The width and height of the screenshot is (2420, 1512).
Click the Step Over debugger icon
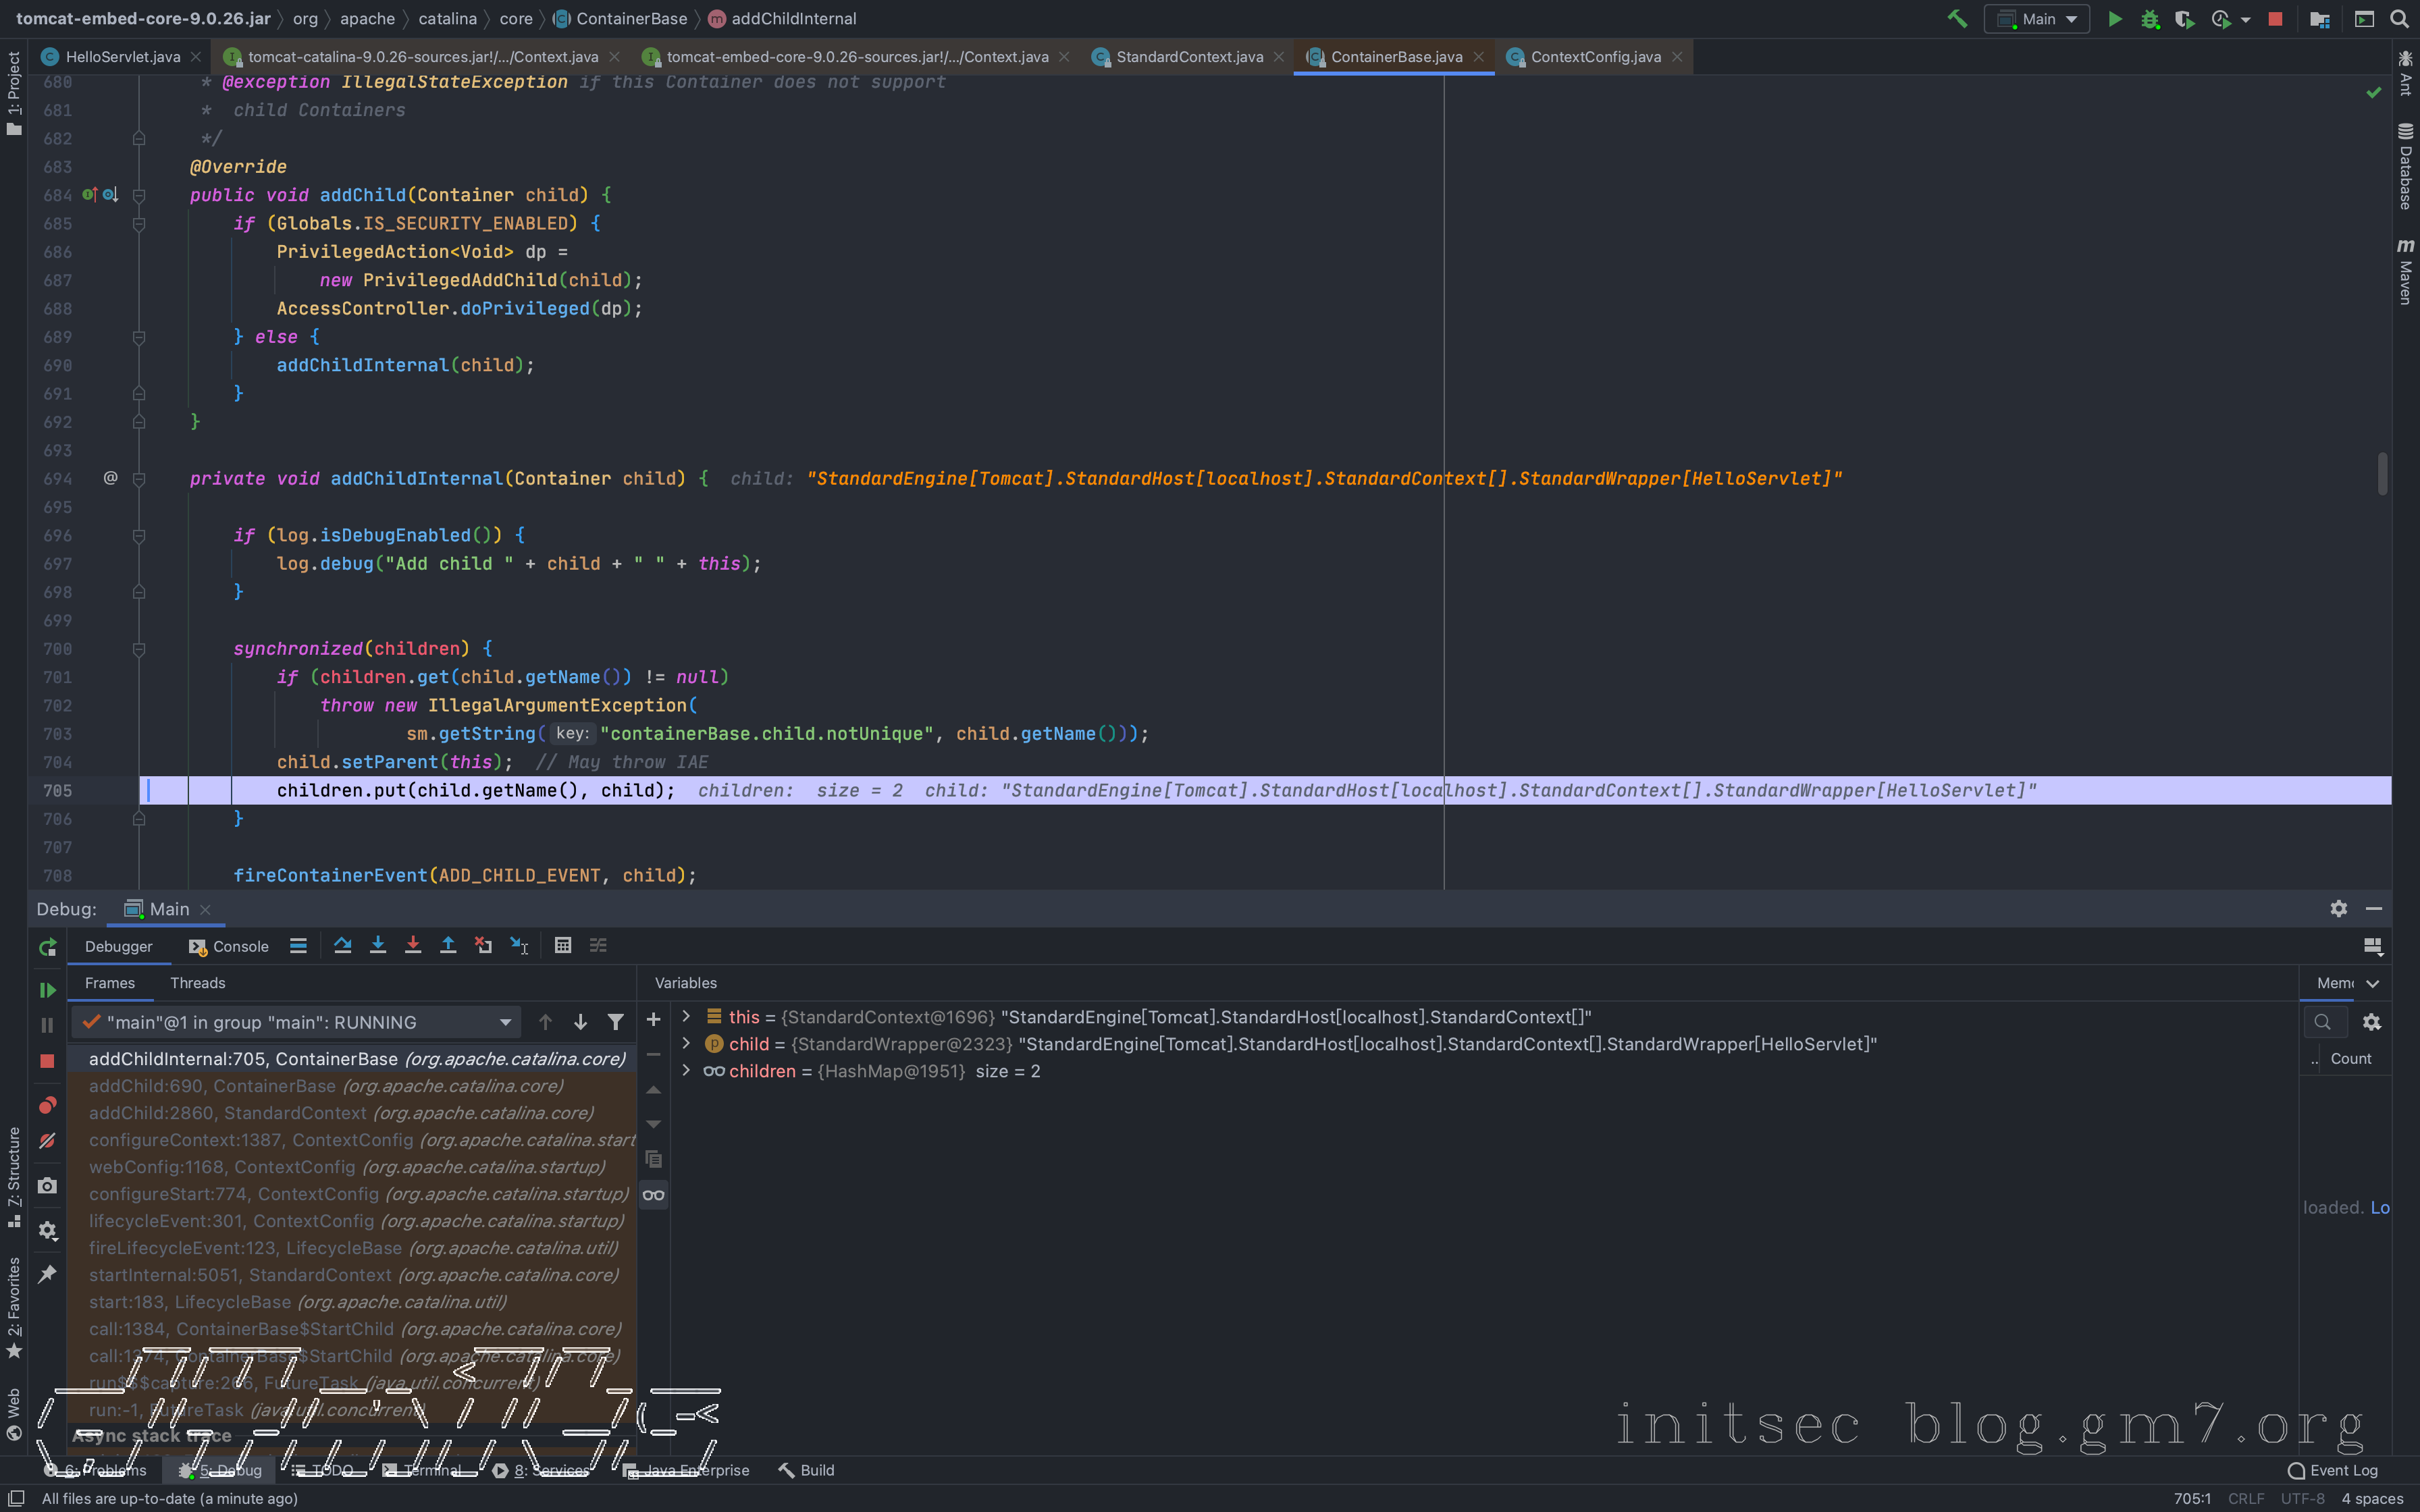coord(342,945)
